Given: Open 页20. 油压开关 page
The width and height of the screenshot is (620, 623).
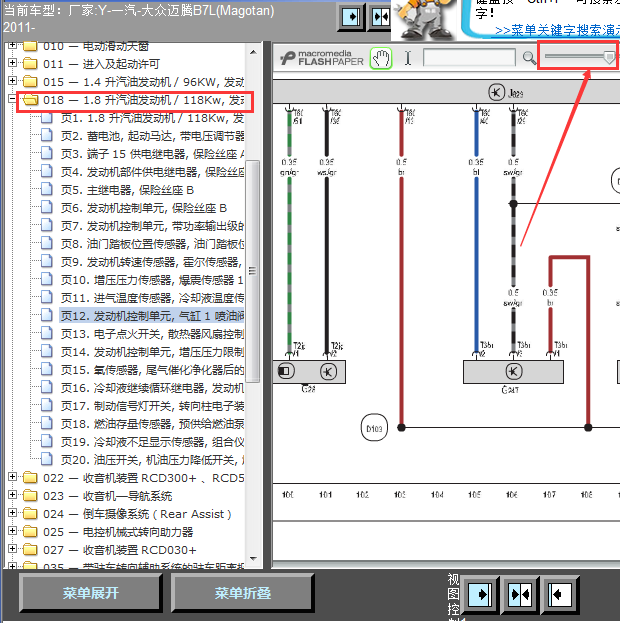Looking at the screenshot, I should click(152, 460).
